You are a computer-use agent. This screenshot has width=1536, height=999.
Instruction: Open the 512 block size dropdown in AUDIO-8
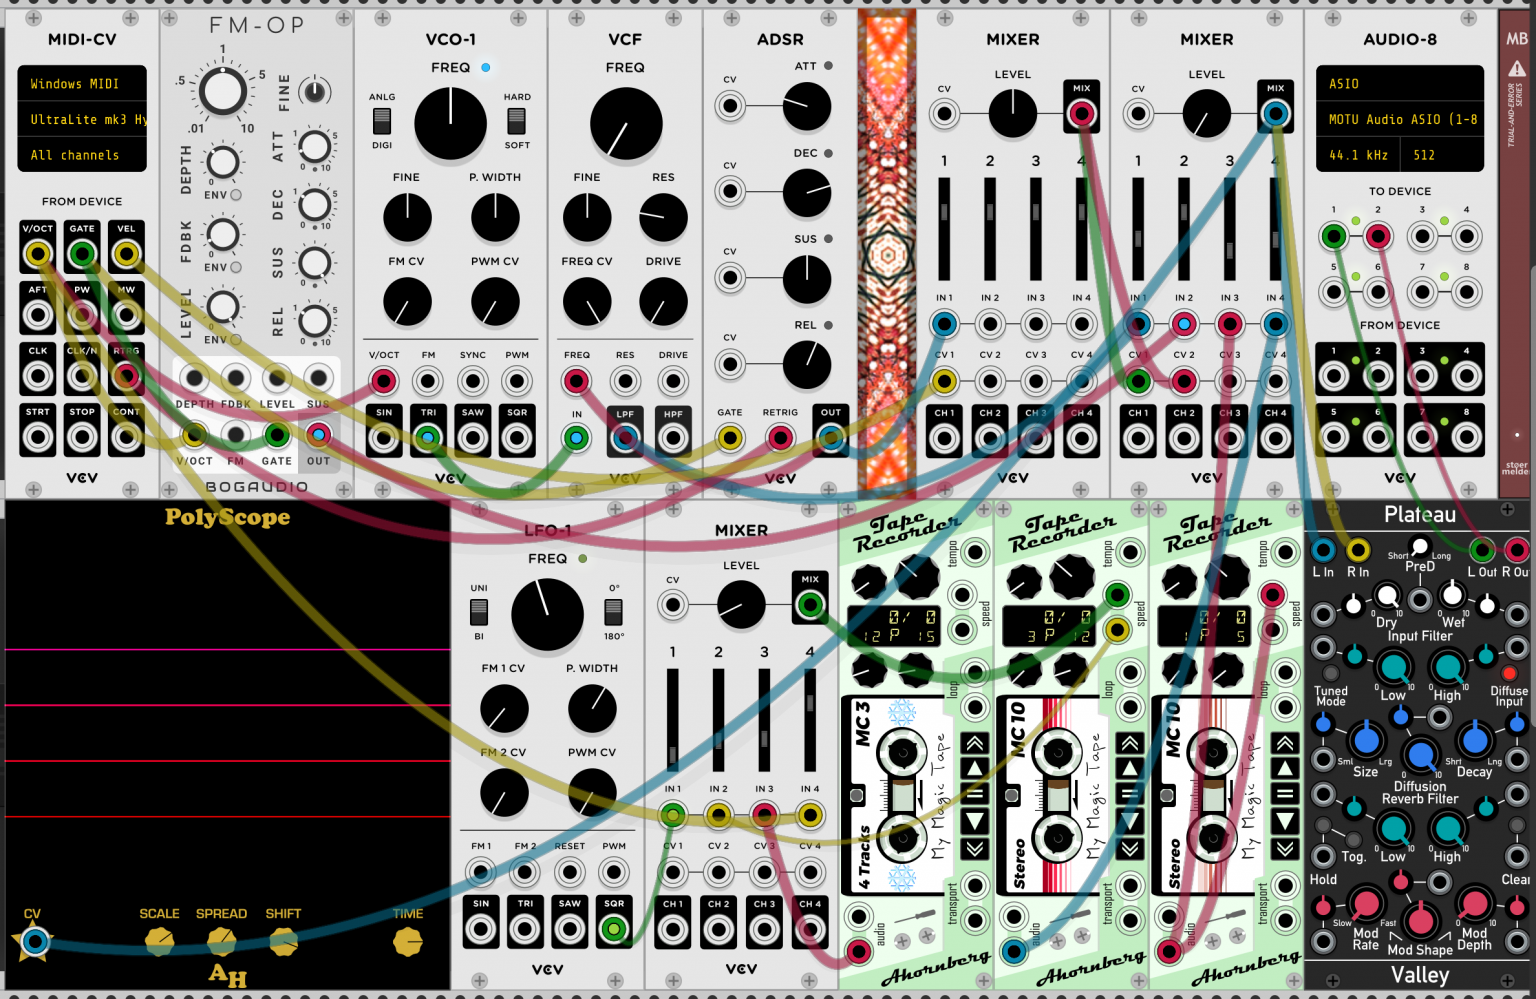(1441, 155)
